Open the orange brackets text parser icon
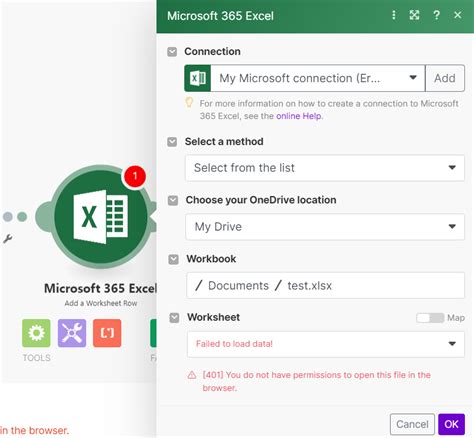Screen dimensions: 474x438 tap(107, 333)
